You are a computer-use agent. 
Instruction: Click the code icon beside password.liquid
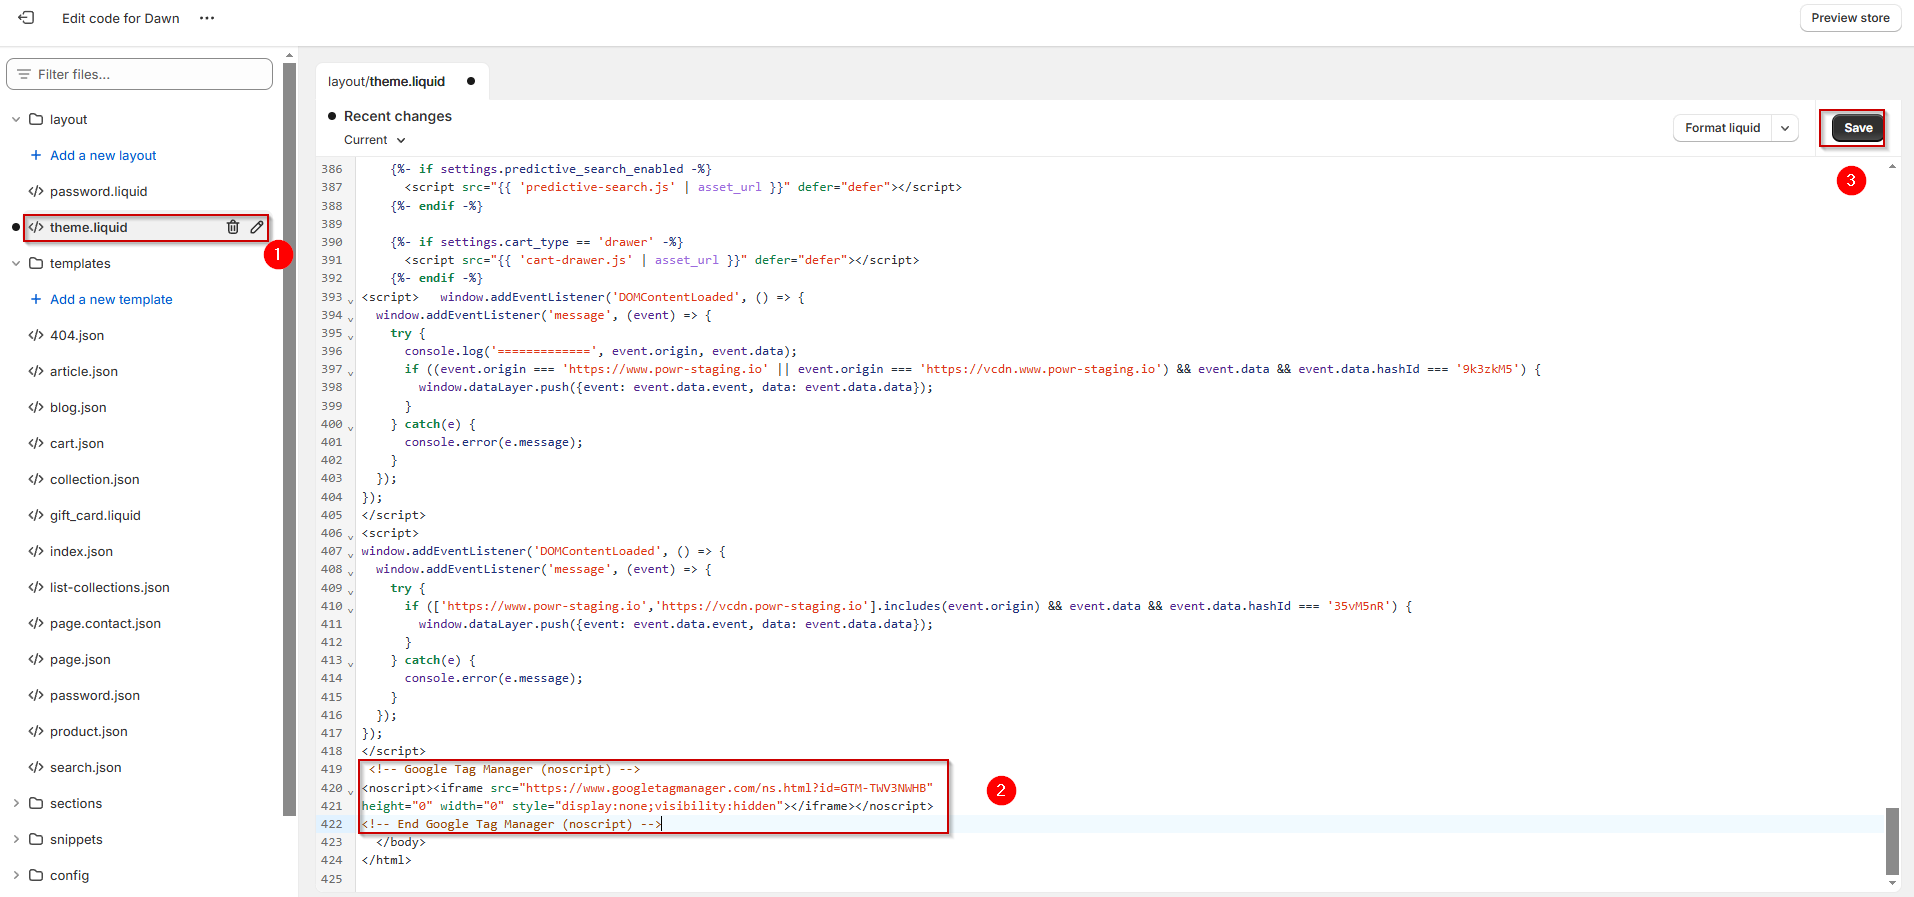coord(36,191)
